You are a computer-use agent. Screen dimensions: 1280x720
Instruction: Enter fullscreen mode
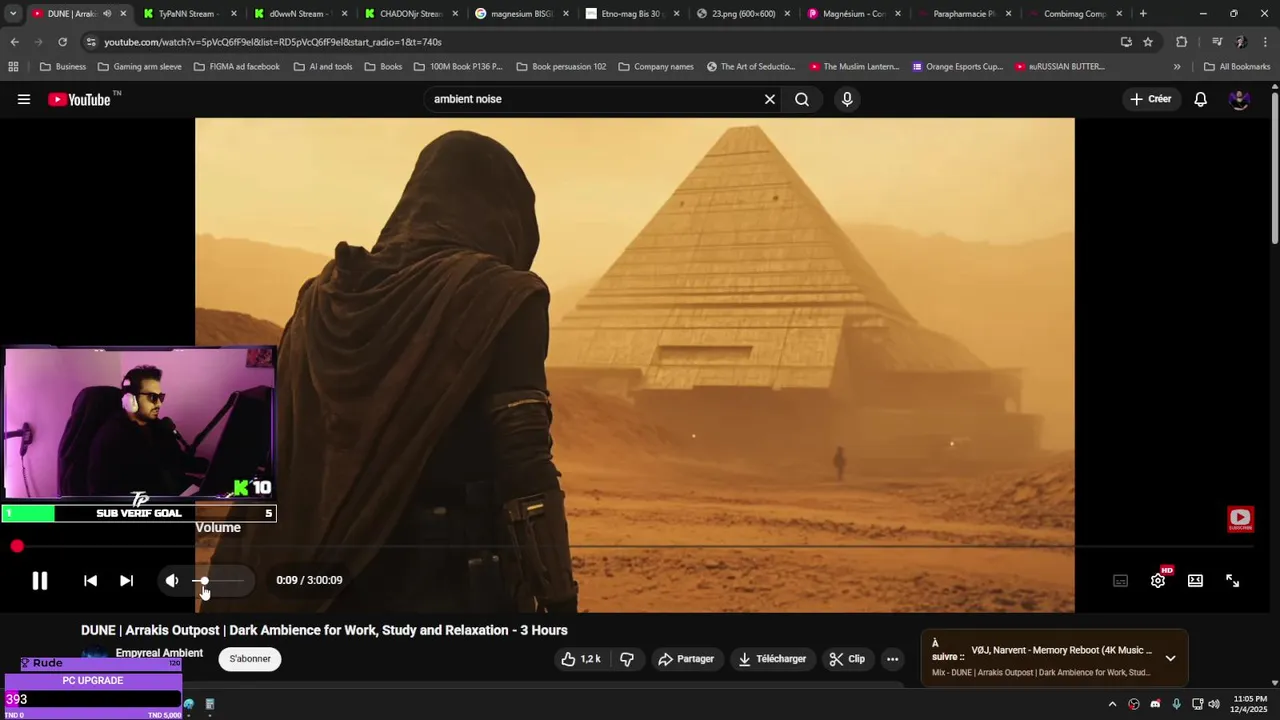click(1232, 580)
